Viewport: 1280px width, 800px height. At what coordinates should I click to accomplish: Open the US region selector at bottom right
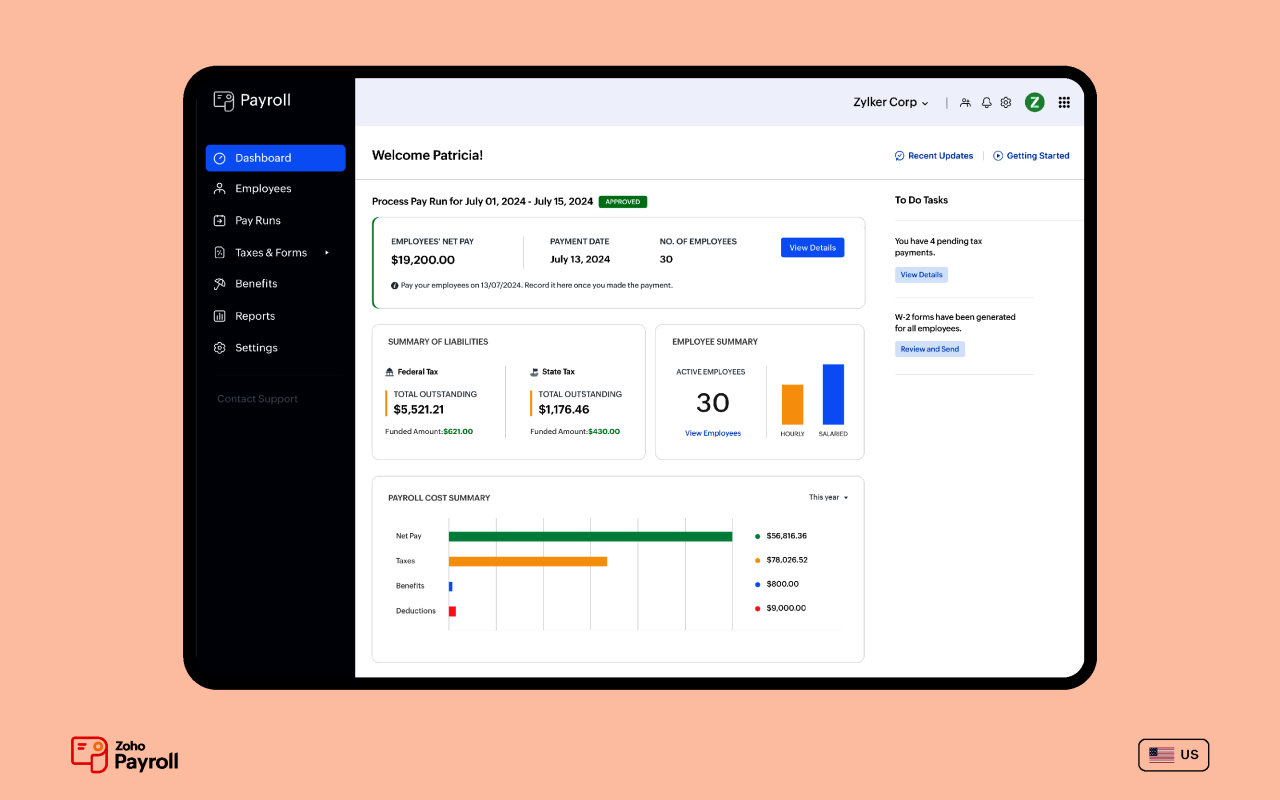click(1173, 754)
